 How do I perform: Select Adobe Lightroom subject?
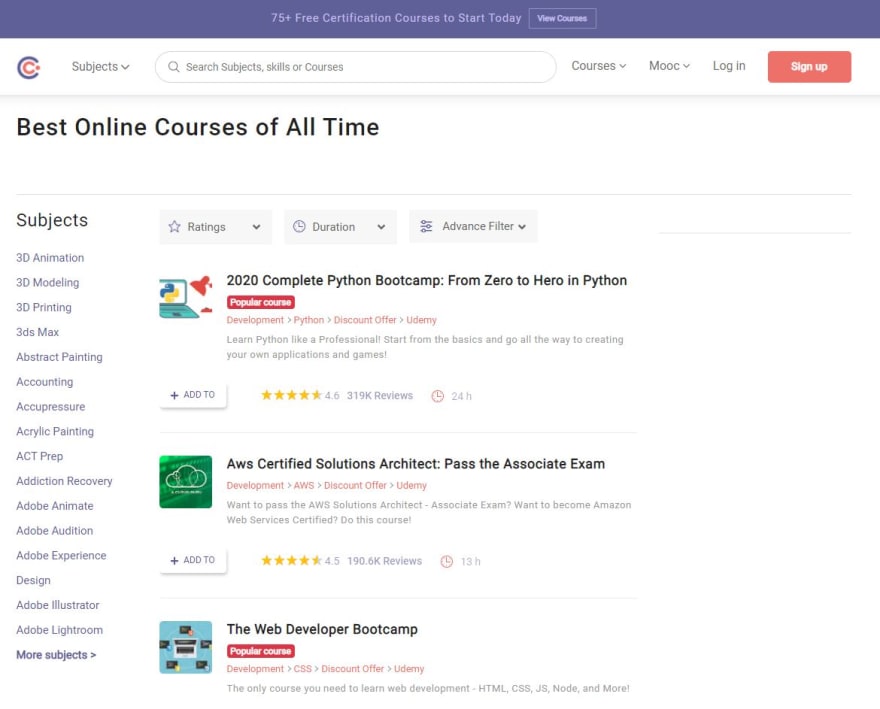point(59,630)
